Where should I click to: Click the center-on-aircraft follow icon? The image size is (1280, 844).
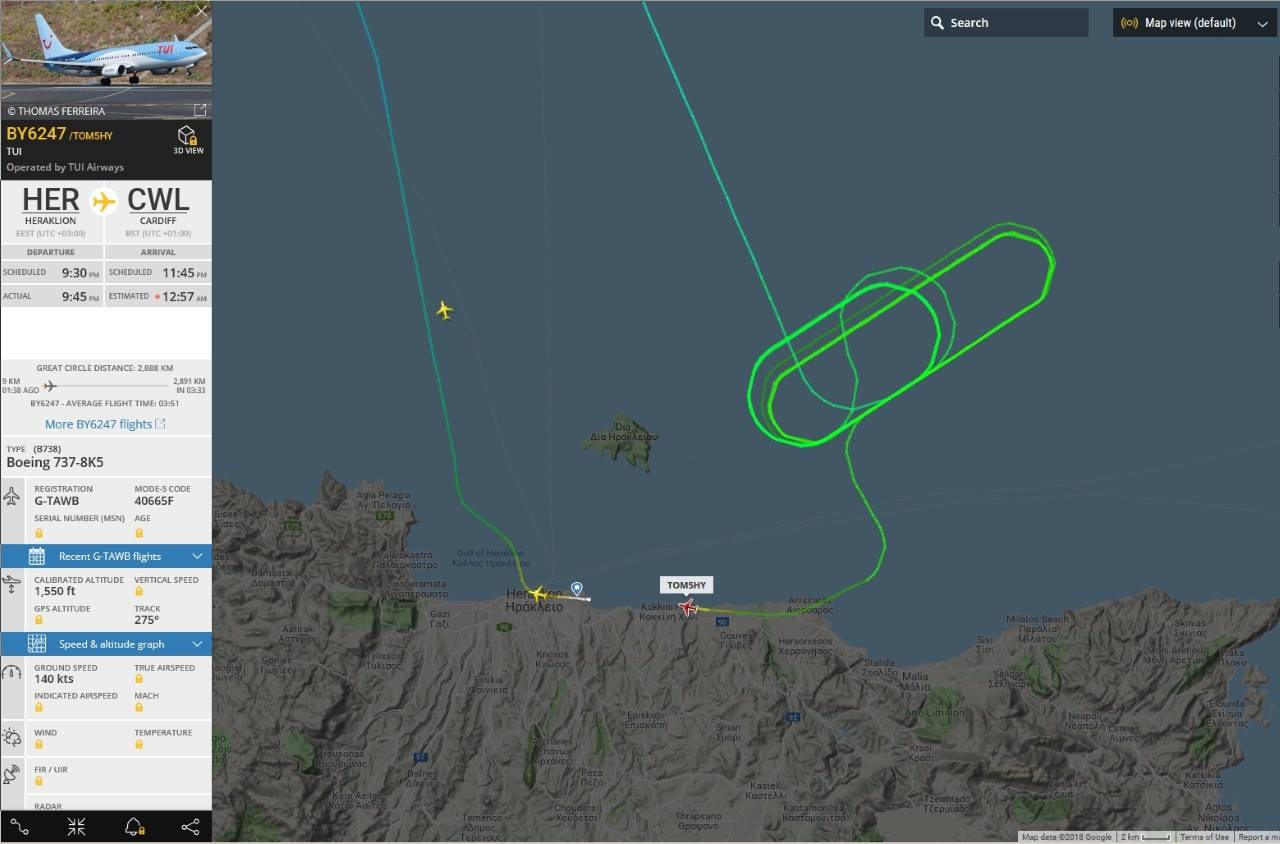(76, 826)
